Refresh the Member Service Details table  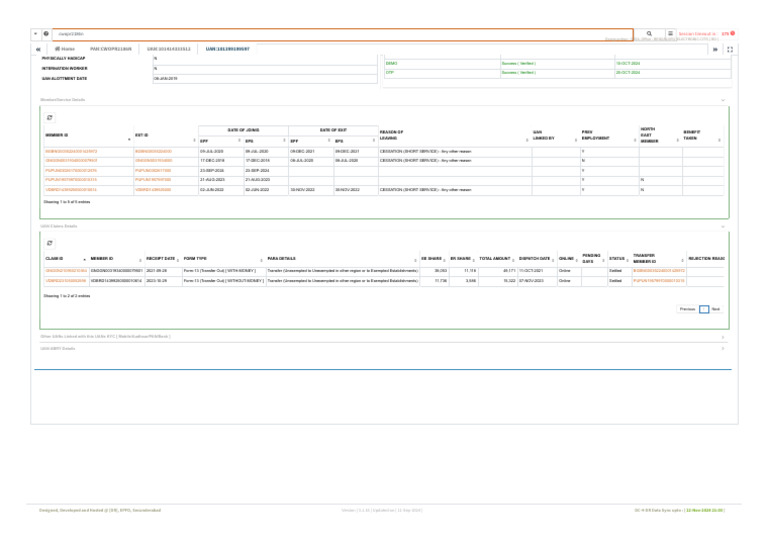click(49, 118)
